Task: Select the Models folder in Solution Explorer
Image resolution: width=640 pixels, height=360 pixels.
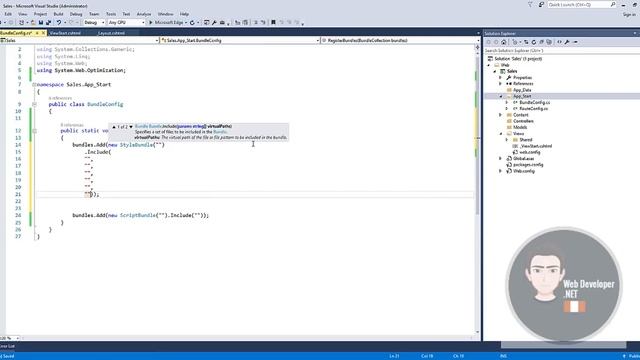Action: (x=520, y=127)
